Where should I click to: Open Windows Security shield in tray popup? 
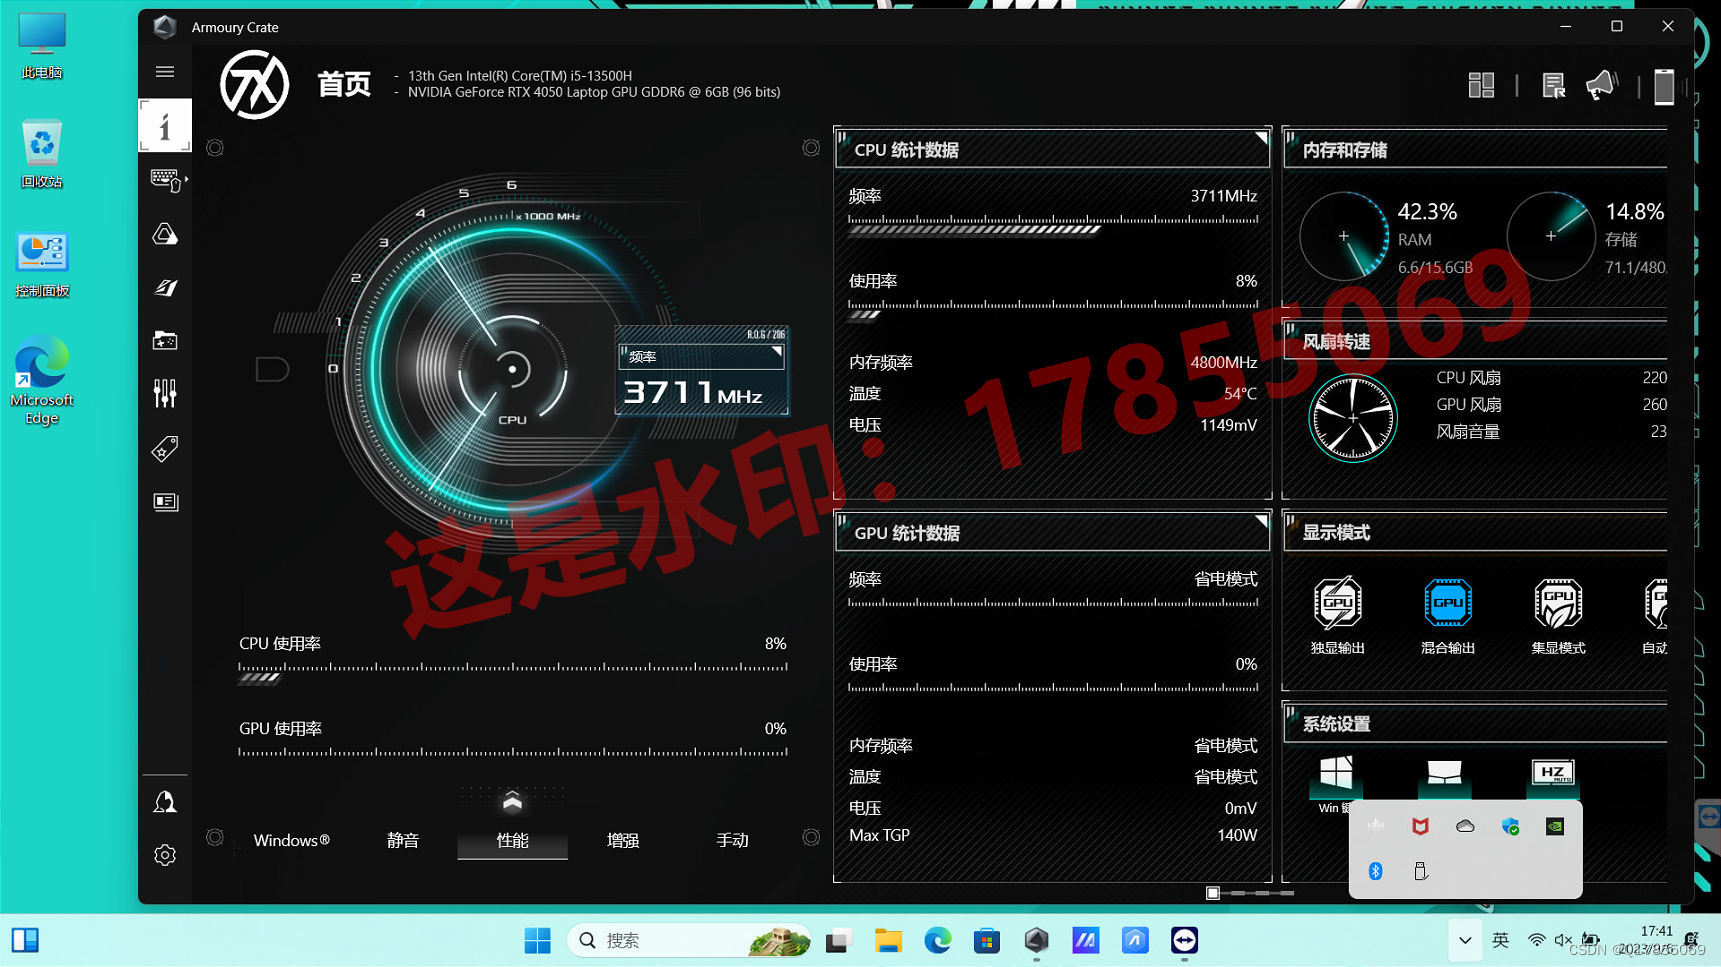click(x=1510, y=826)
